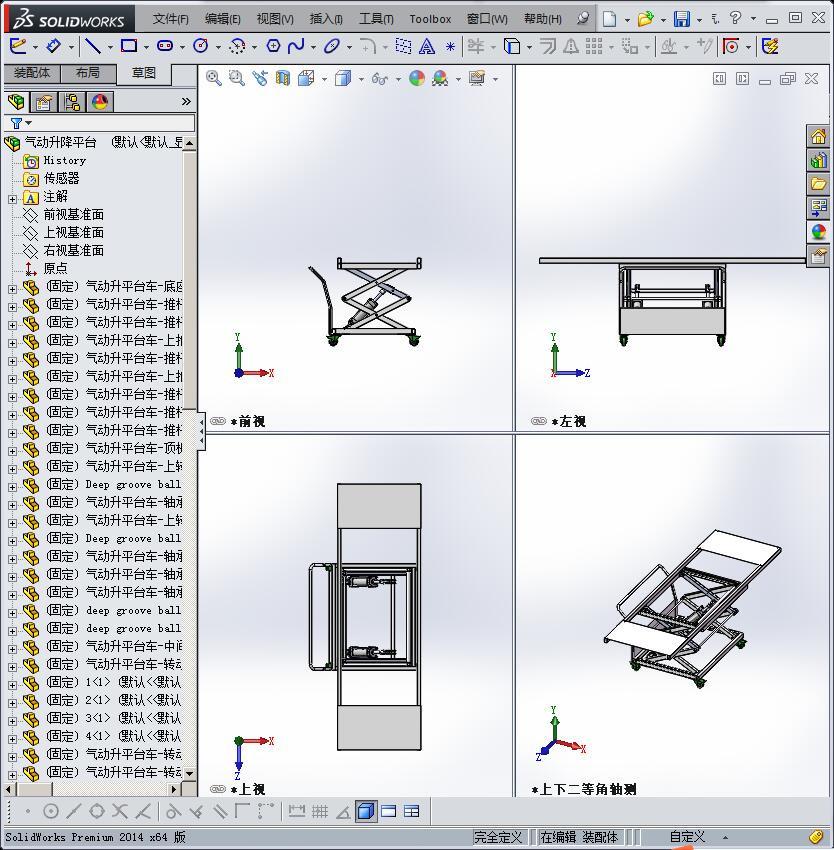The image size is (834, 850).
Task: Click the *上视 view label
Action: pyautogui.click(x=248, y=789)
